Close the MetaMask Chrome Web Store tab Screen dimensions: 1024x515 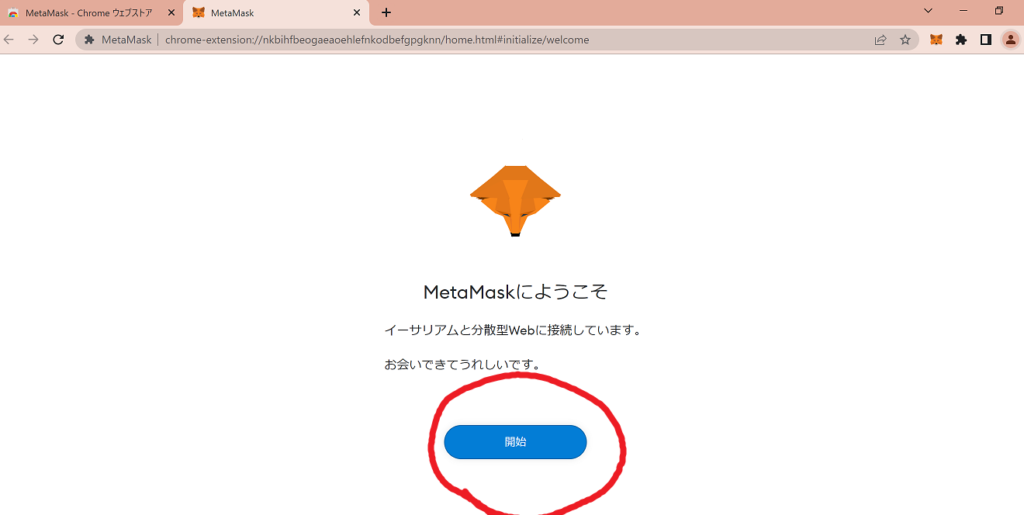click(171, 12)
